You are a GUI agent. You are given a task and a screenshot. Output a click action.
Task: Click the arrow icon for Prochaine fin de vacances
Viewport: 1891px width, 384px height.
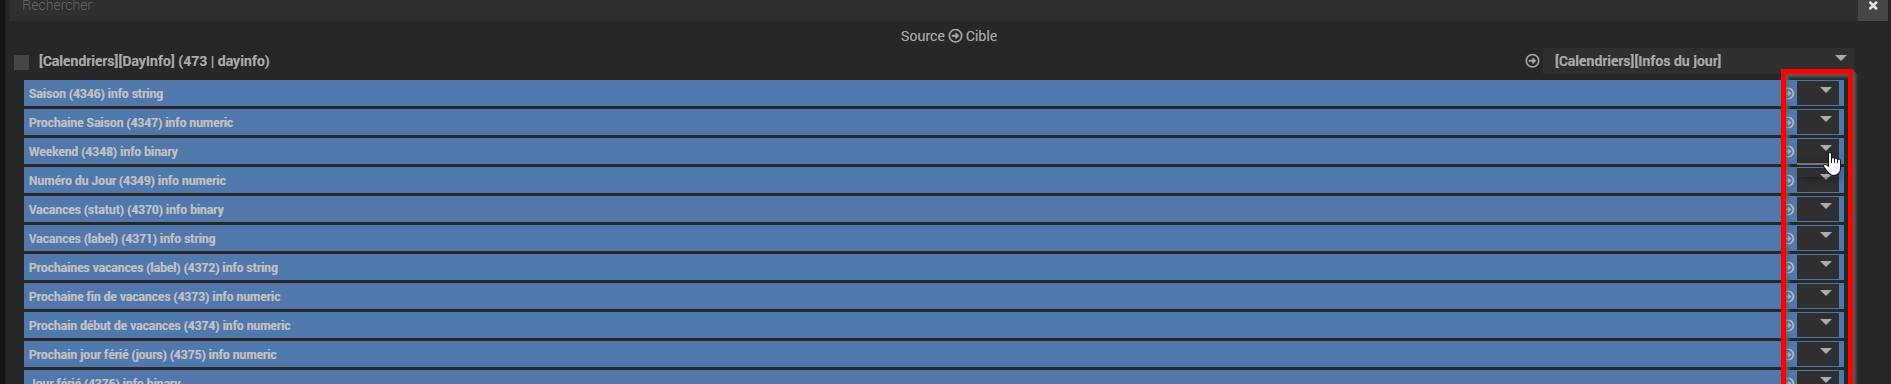[x=1789, y=296]
